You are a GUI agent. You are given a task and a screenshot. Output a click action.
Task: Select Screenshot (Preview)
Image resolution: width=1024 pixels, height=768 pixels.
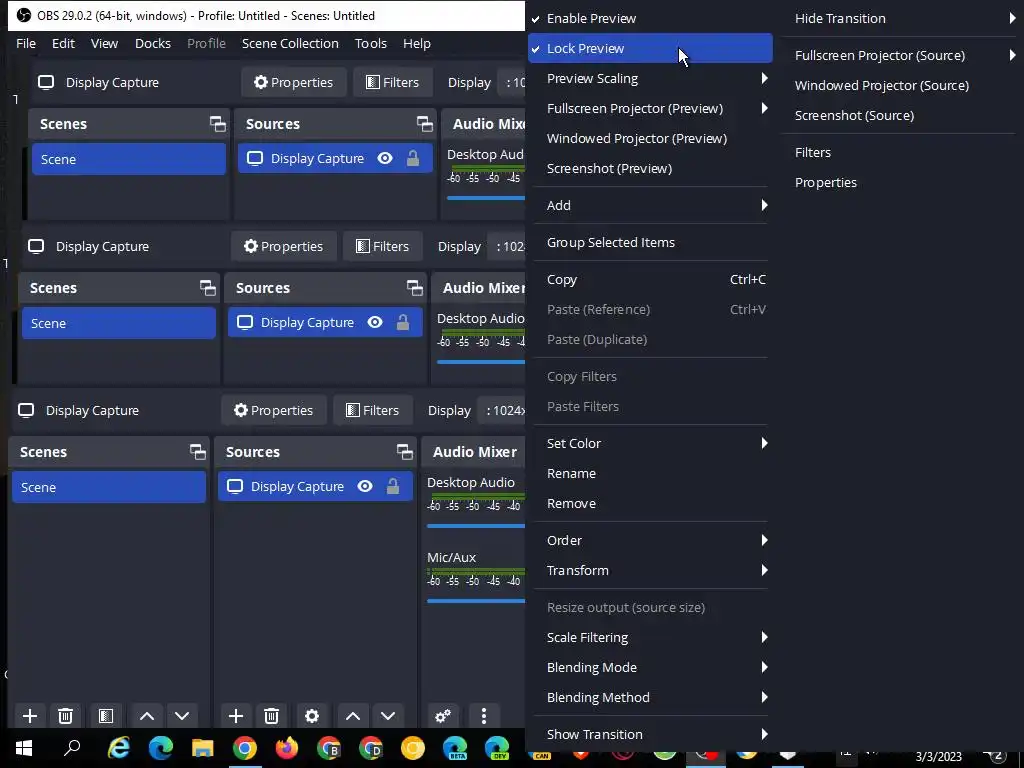click(650, 168)
